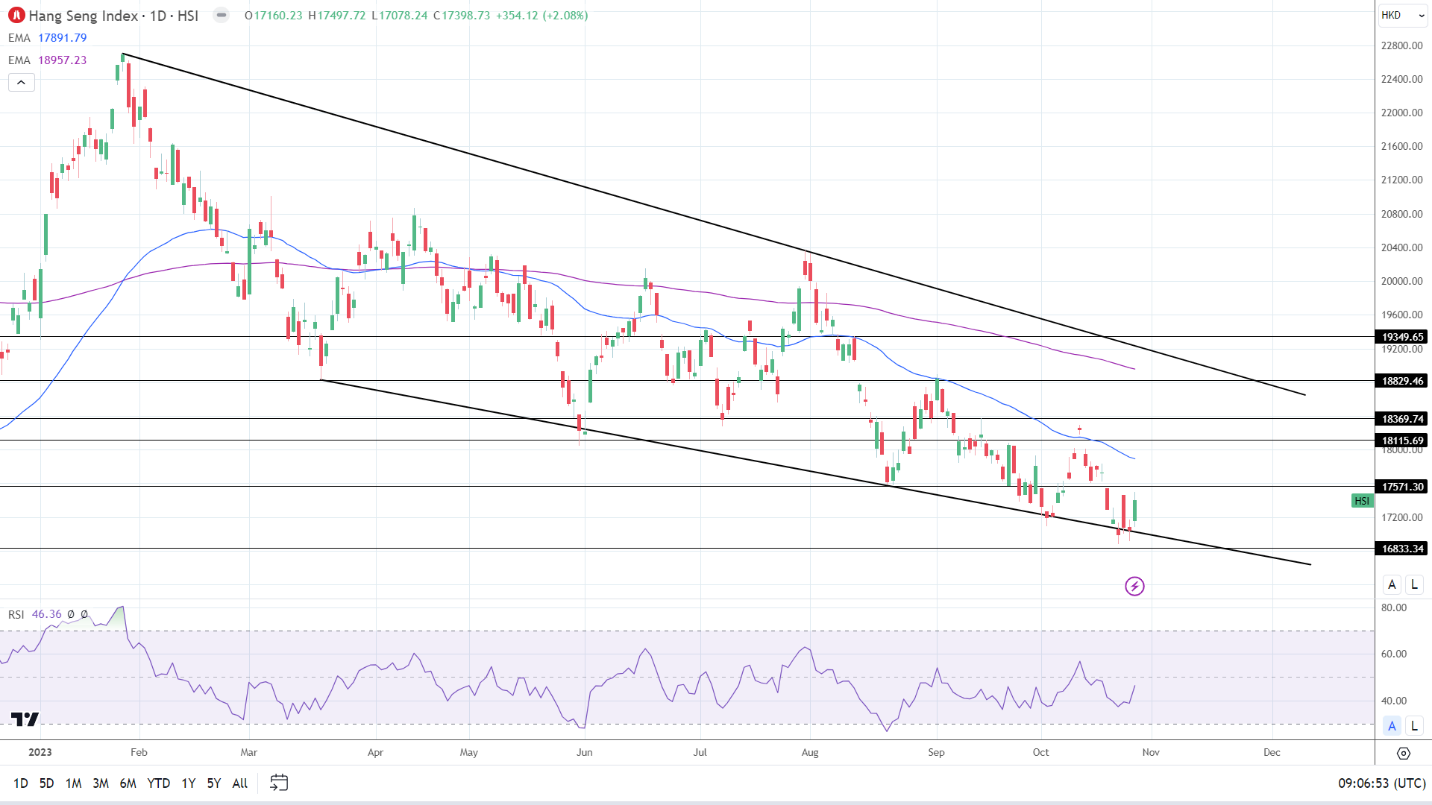Select the 3M time range

[101, 783]
